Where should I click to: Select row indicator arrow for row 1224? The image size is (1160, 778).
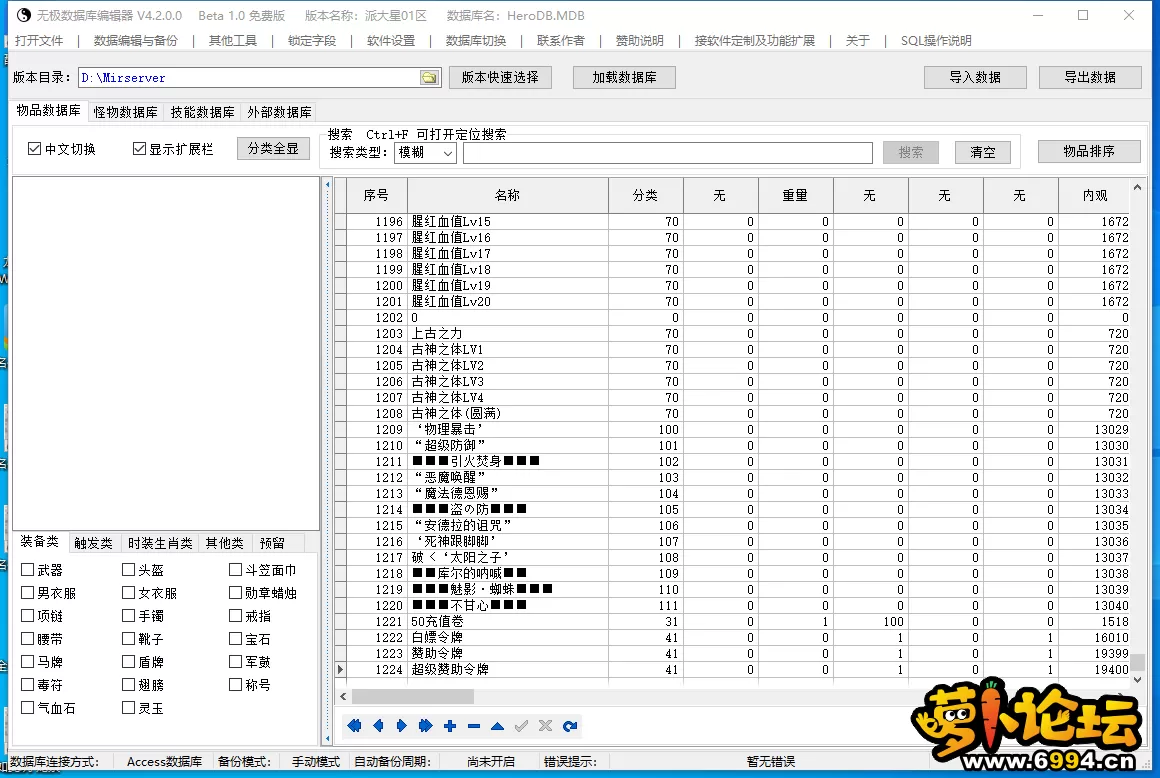click(340, 669)
